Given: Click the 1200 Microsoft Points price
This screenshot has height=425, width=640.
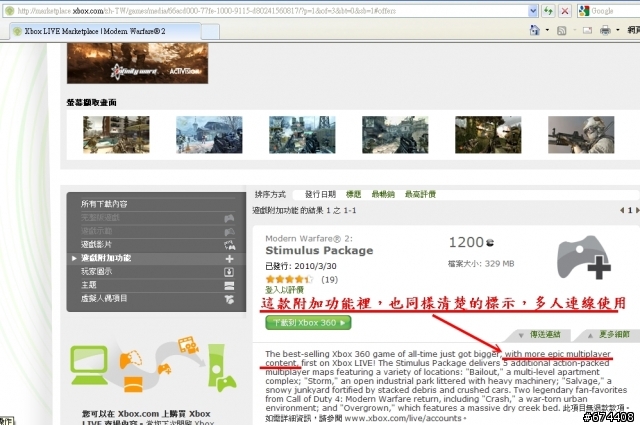Looking at the screenshot, I should coord(471,243).
